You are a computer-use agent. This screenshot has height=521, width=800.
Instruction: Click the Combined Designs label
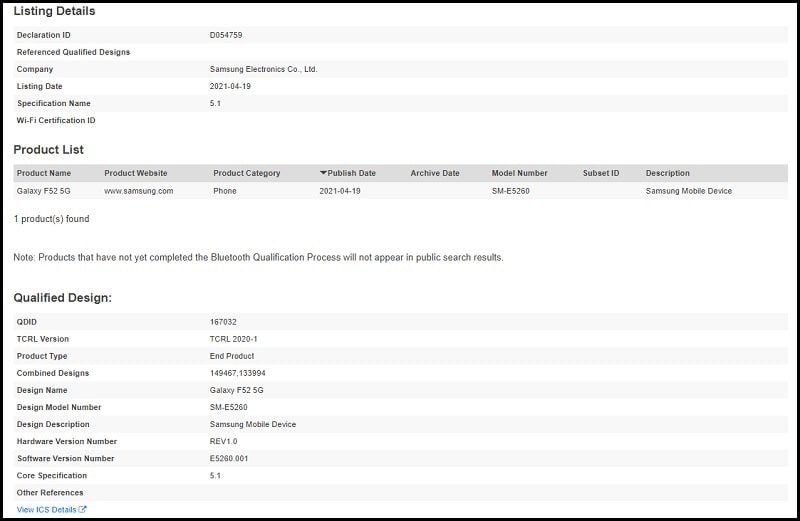[53, 373]
